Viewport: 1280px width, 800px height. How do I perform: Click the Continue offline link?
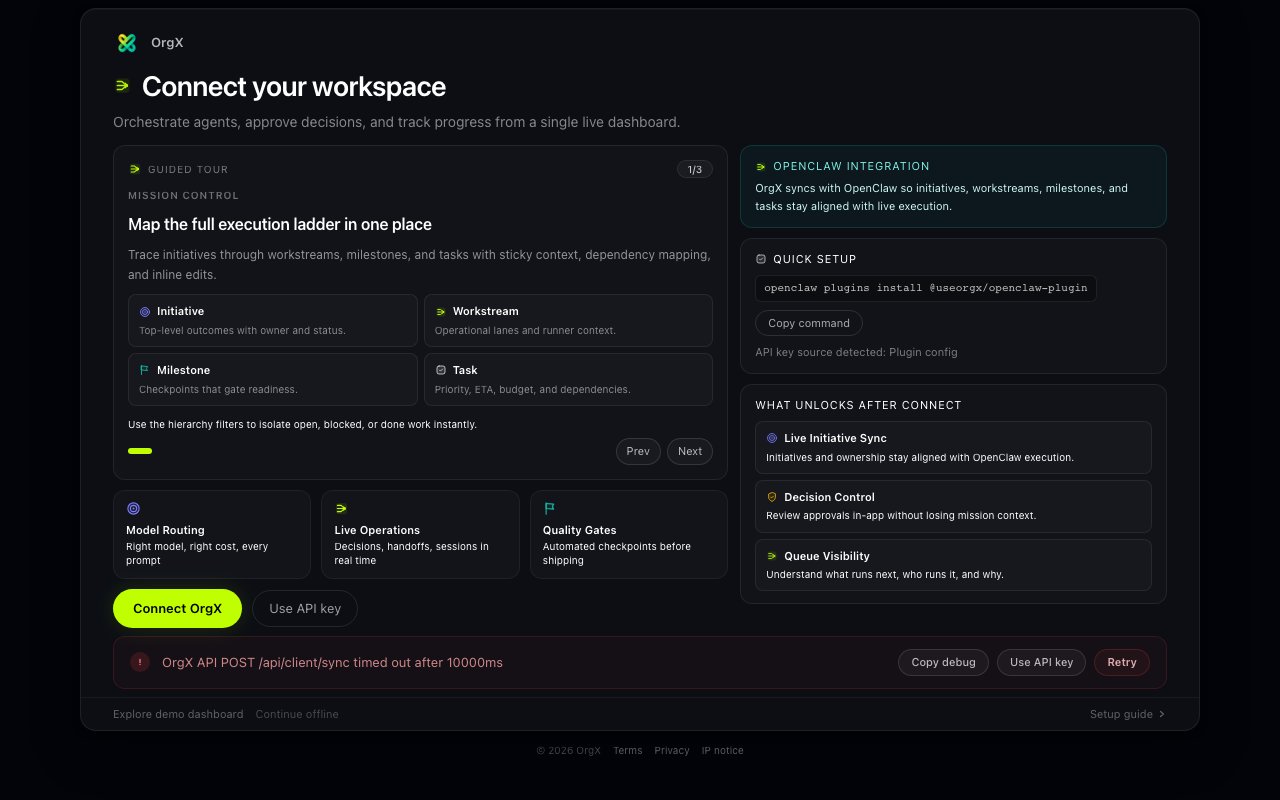297,714
